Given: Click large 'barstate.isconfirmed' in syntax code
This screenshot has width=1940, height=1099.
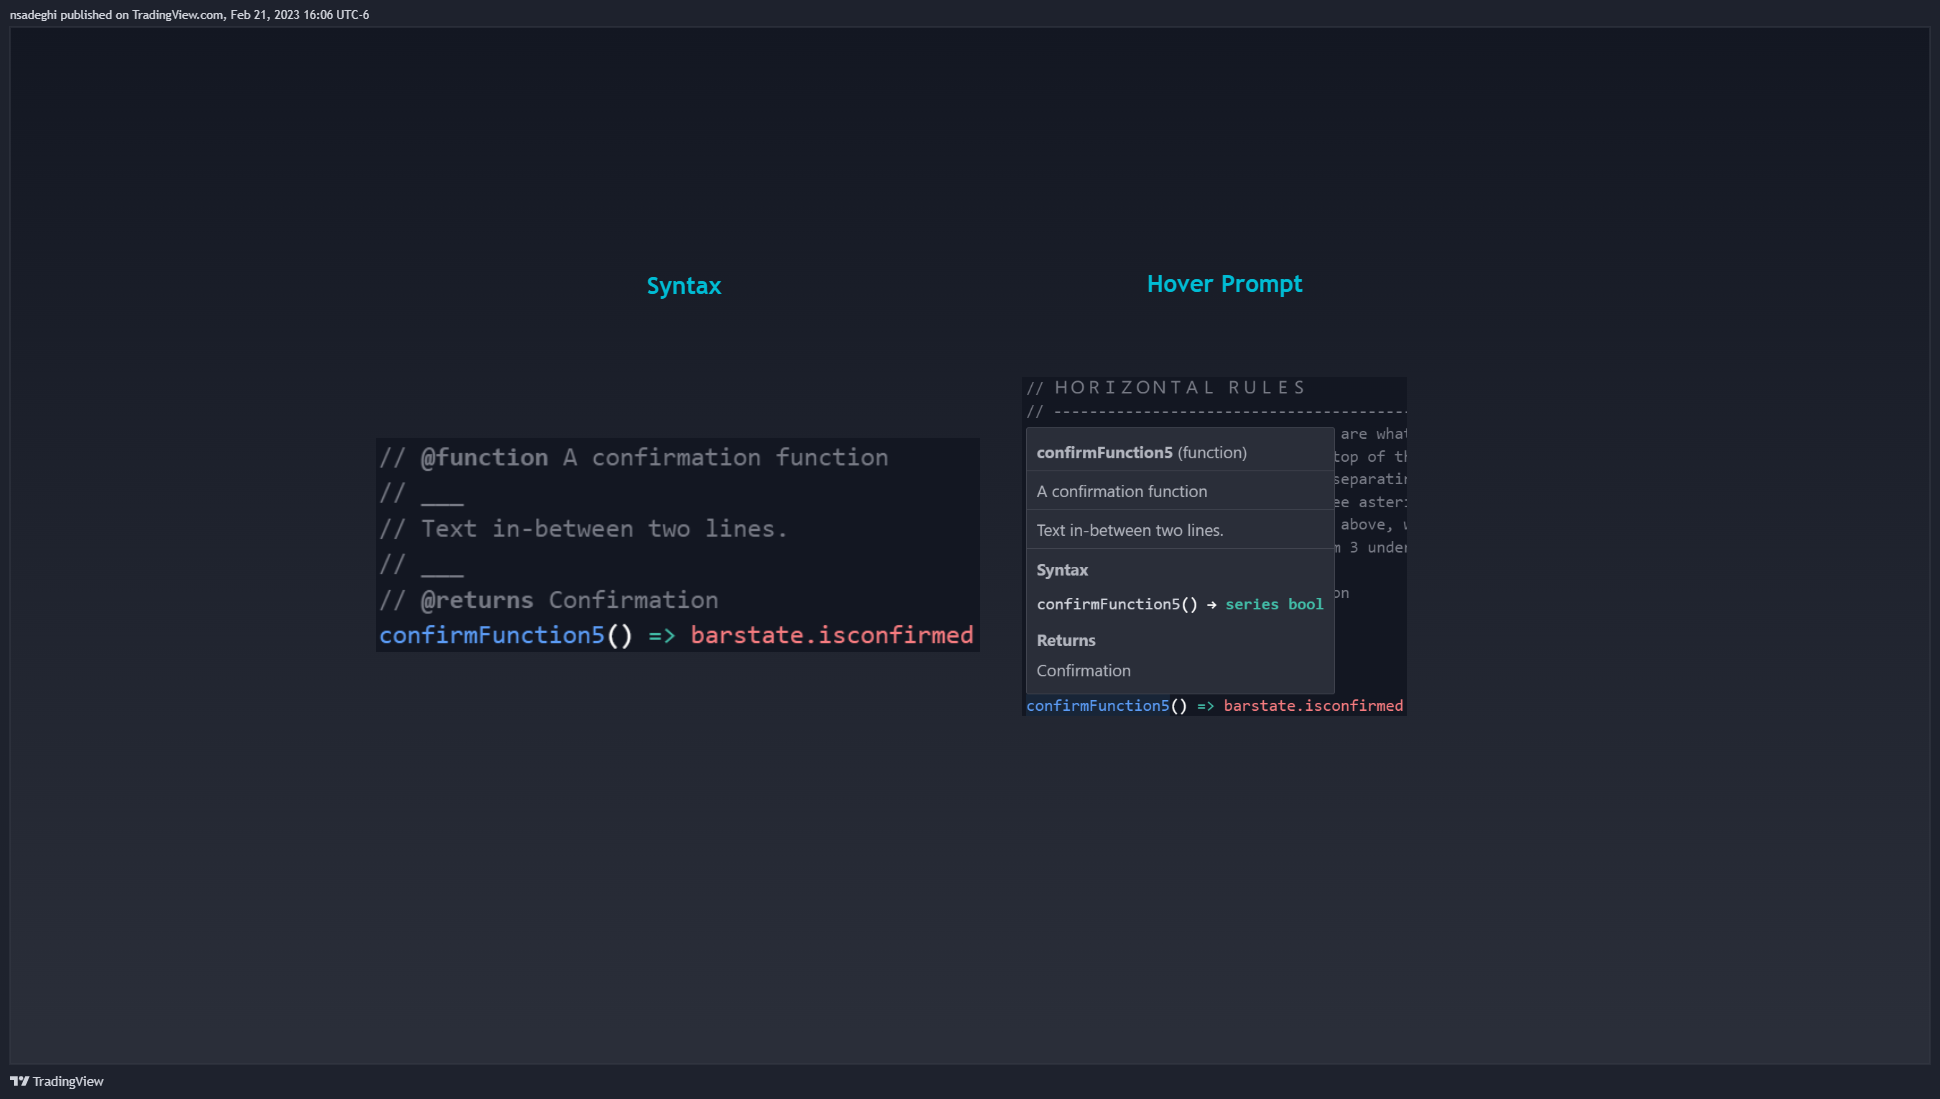Looking at the screenshot, I should pos(832,635).
